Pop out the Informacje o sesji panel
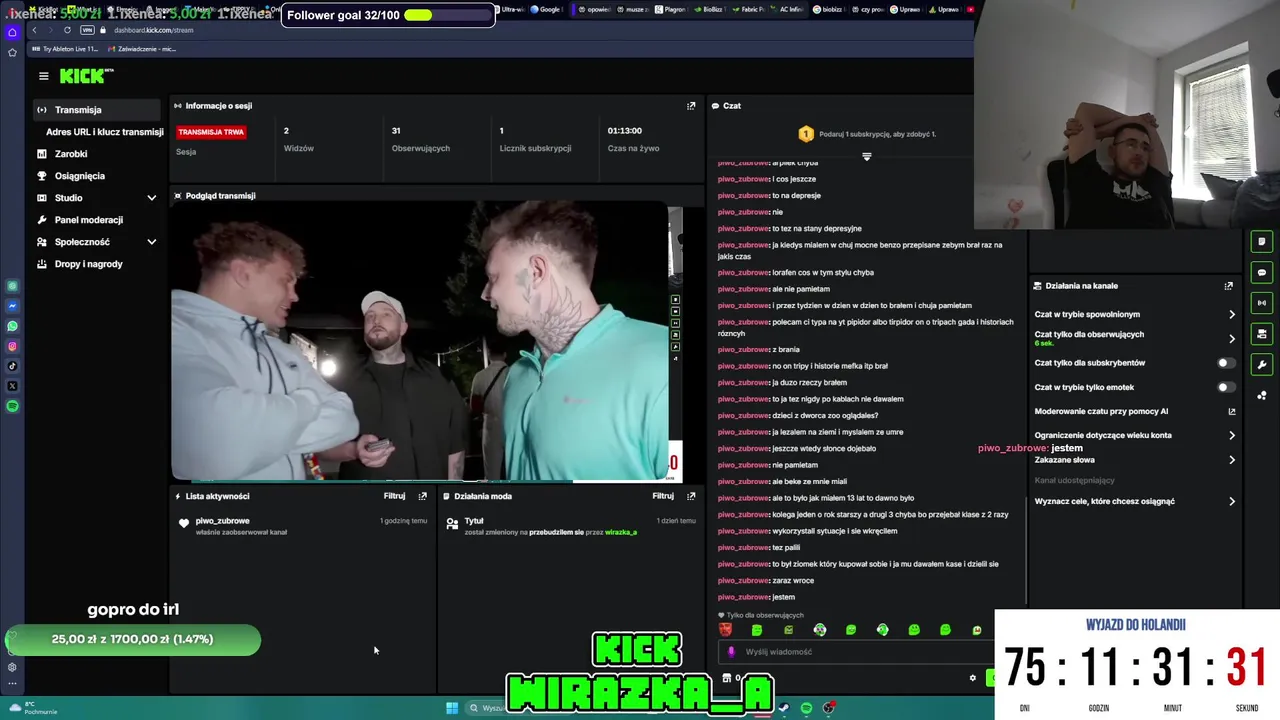This screenshot has width=1280, height=720. (x=691, y=106)
